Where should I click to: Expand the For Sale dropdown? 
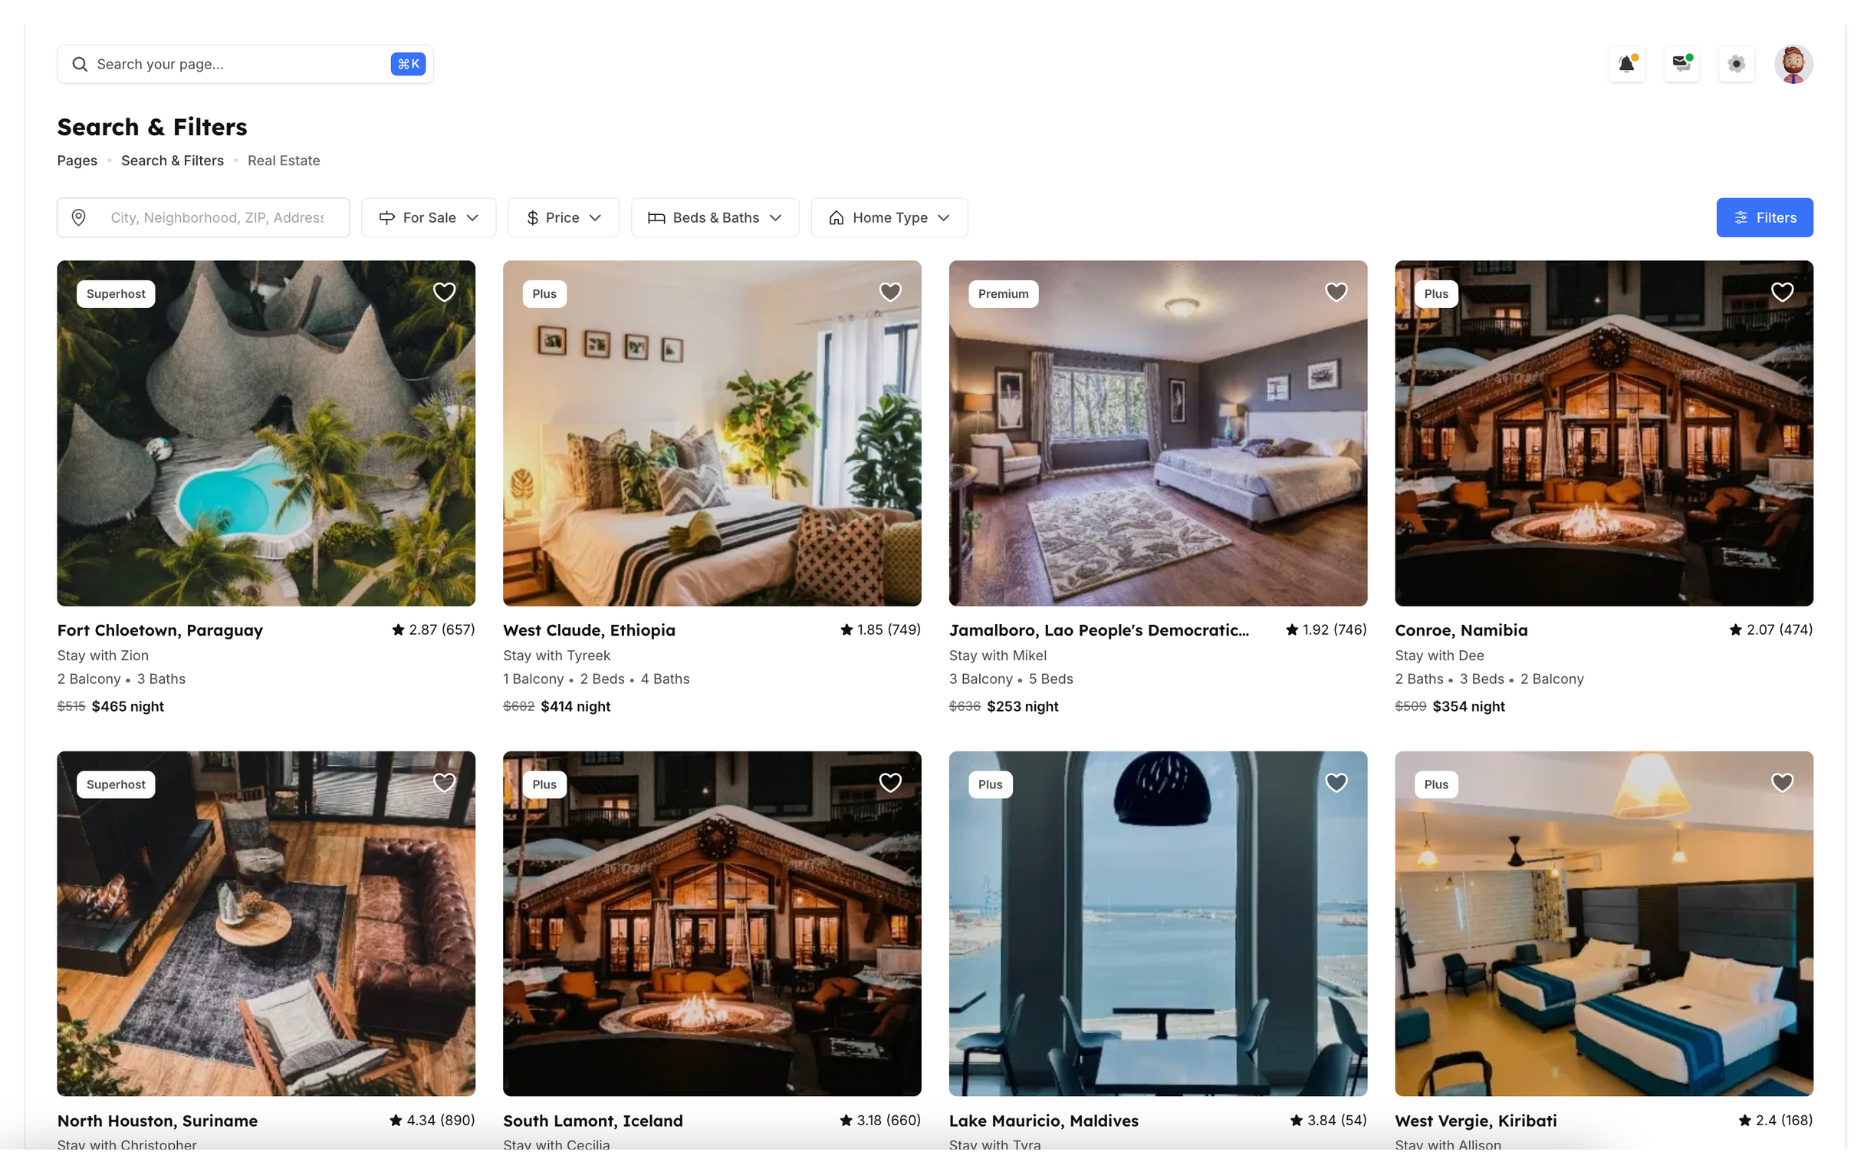[x=428, y=217]
